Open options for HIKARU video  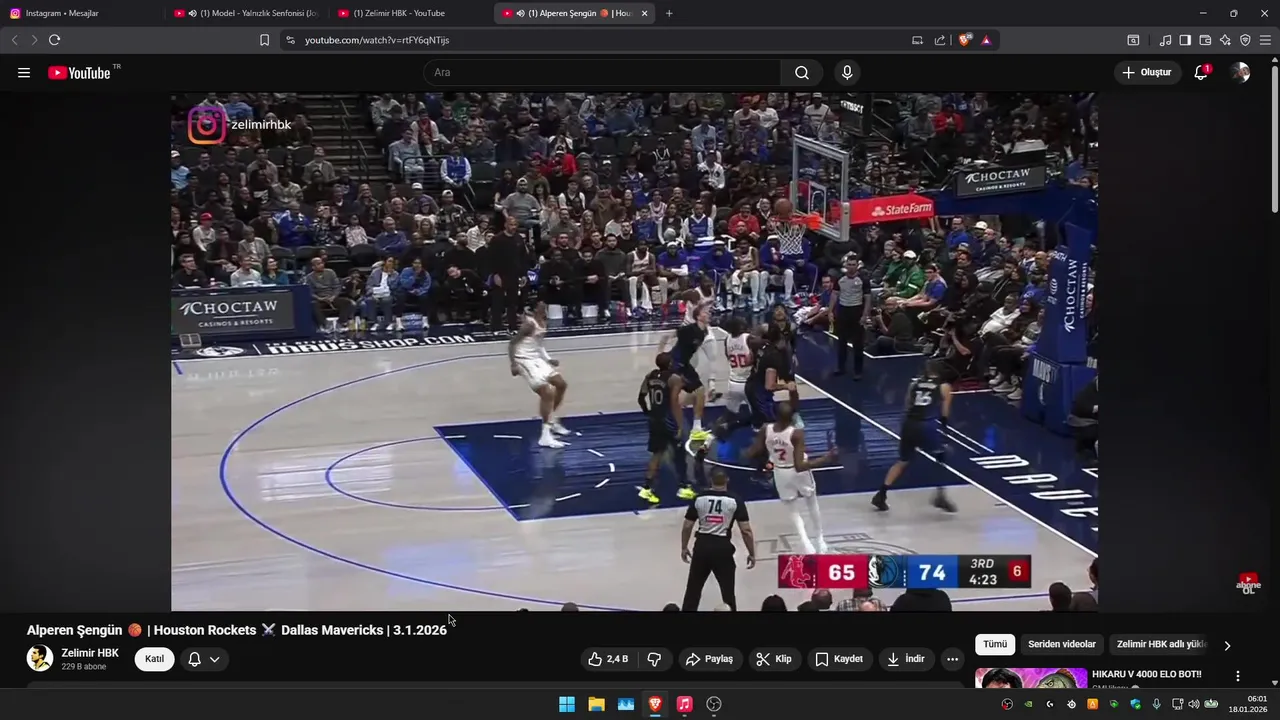tap(1238, 676)
